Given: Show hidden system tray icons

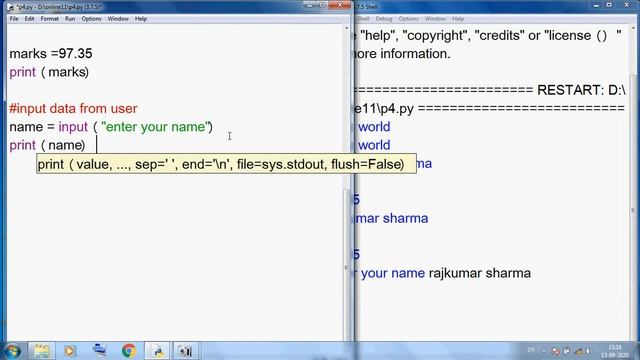Looking at the screenshot, I should coord(544,351).
